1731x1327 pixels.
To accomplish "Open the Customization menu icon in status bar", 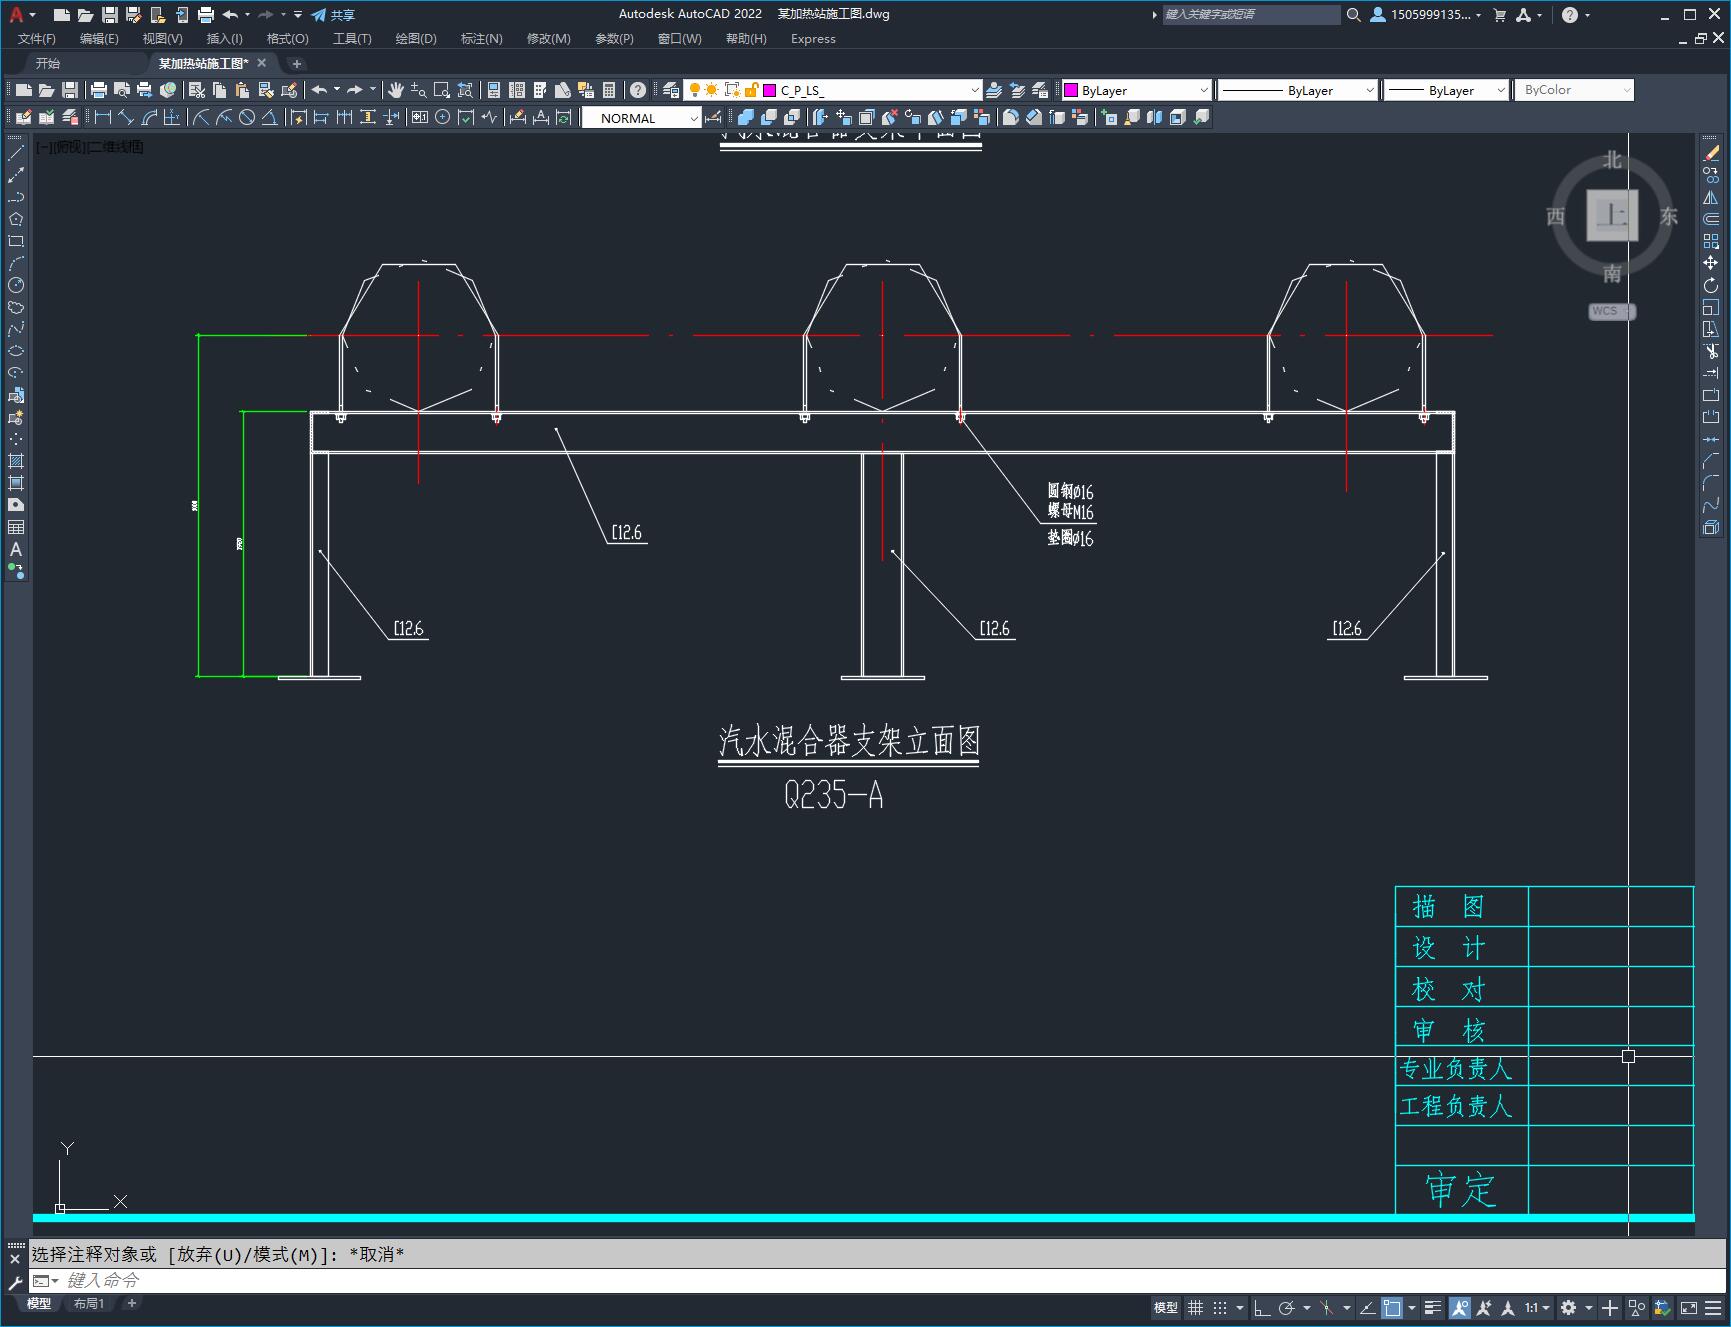I will pyautogui.click(x=1713, y=1308).
